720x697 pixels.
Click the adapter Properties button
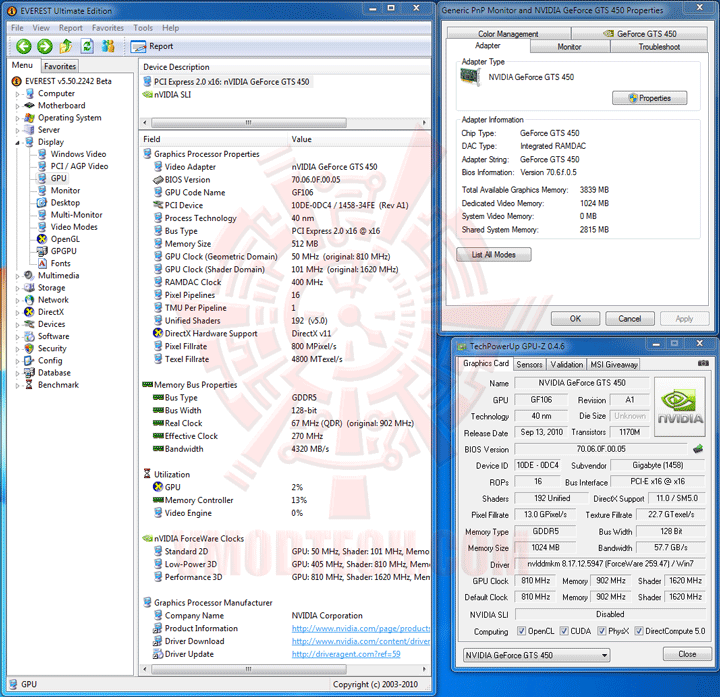(x=649, y=98)
